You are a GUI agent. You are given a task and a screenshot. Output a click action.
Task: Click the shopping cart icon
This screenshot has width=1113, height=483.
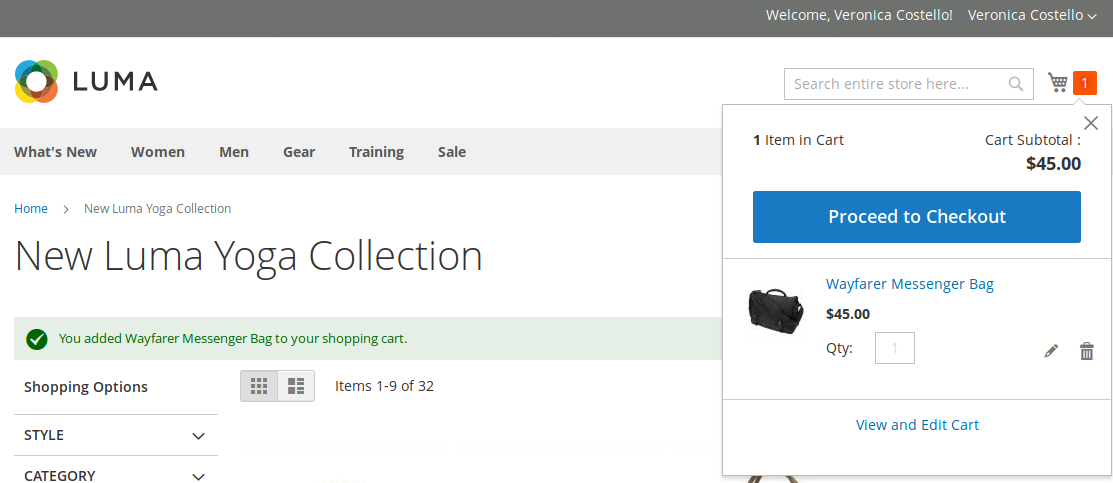tap(1058, 83)
